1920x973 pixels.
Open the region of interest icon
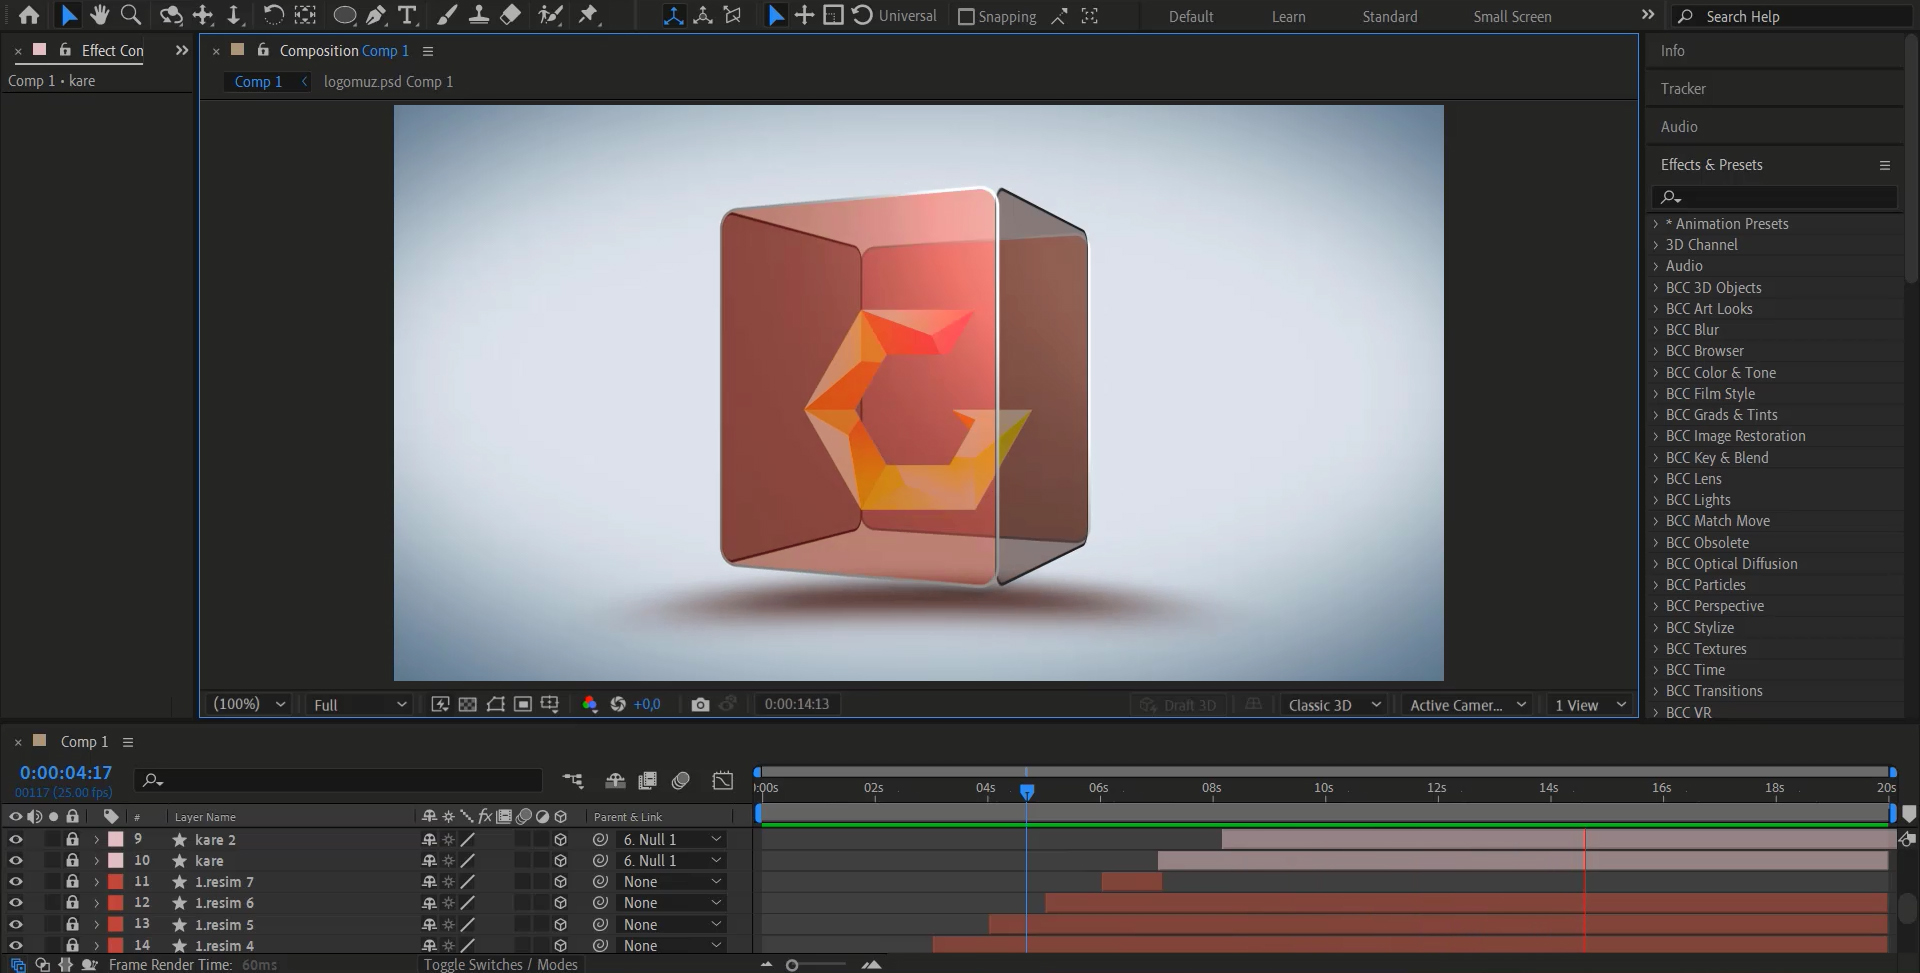(522, 704)
